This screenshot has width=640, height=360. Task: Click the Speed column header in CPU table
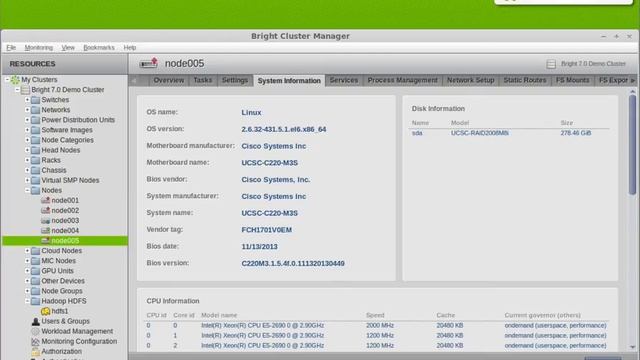tap(375, 315)
